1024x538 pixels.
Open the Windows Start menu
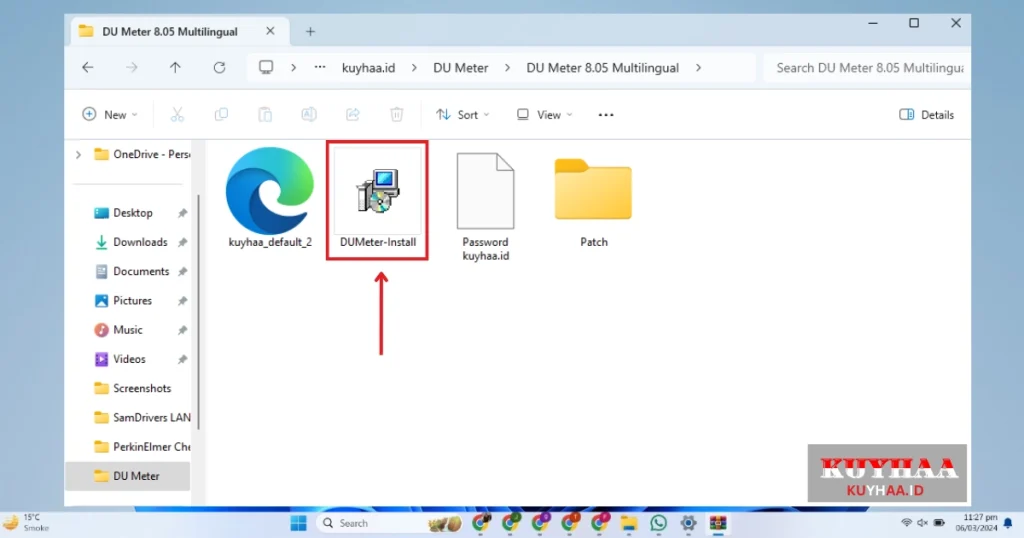click(298, 523)
